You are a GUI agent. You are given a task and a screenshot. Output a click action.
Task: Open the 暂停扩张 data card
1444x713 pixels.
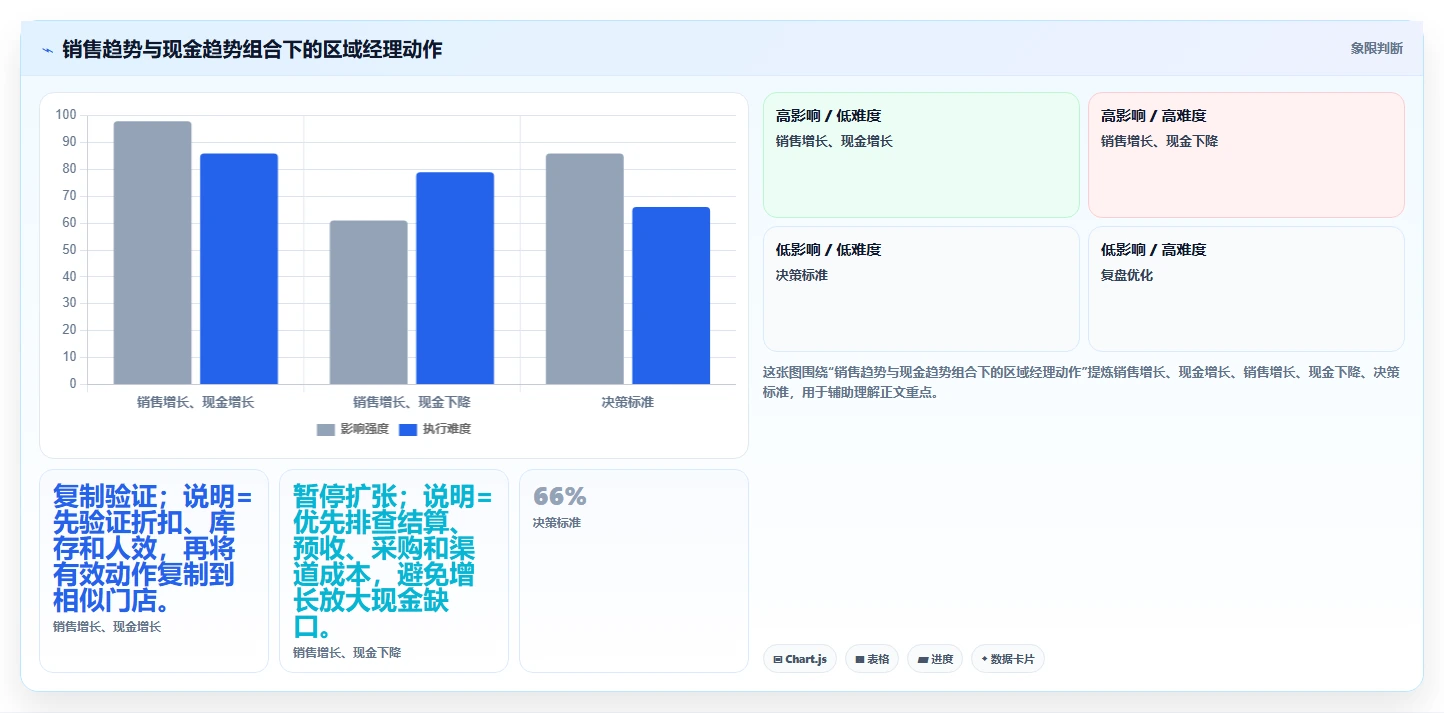coord(394,571)
